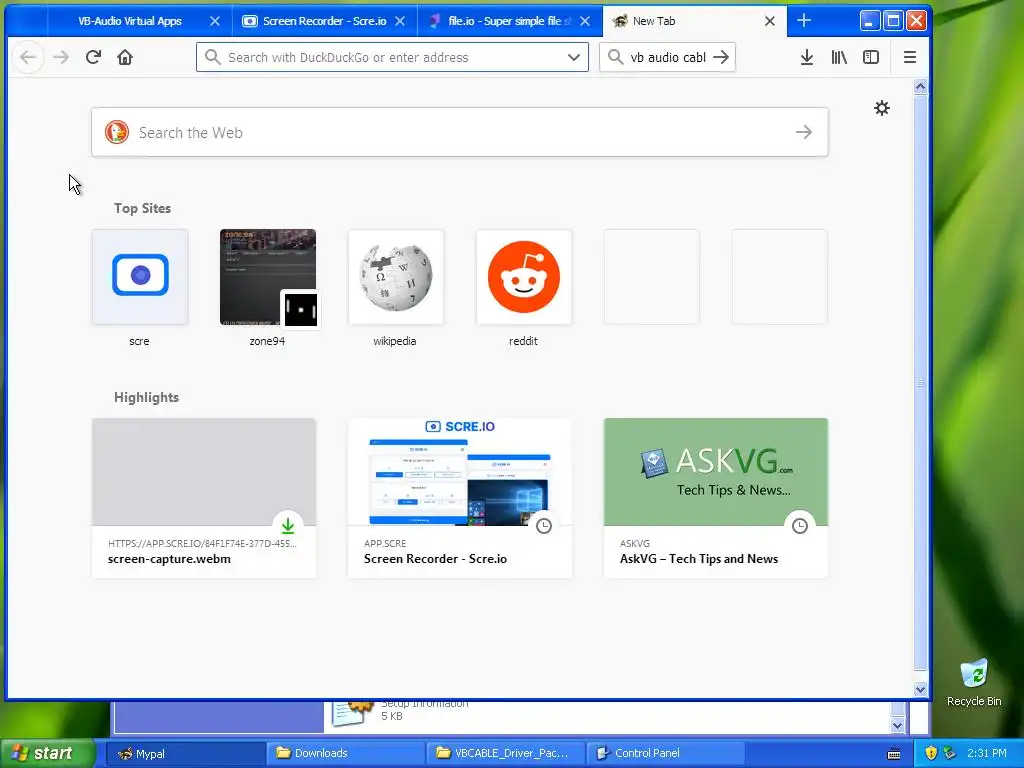
Task: Open the Recycle Bin desktop icon
Action: click(974, 682)
